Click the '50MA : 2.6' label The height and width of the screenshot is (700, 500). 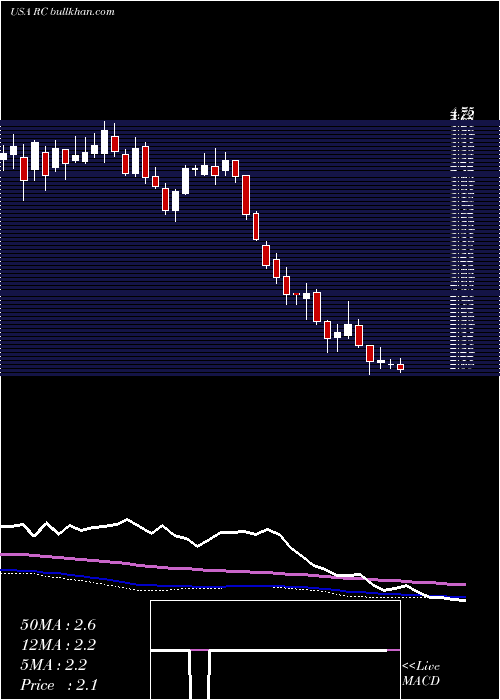[x=58, y=625]
